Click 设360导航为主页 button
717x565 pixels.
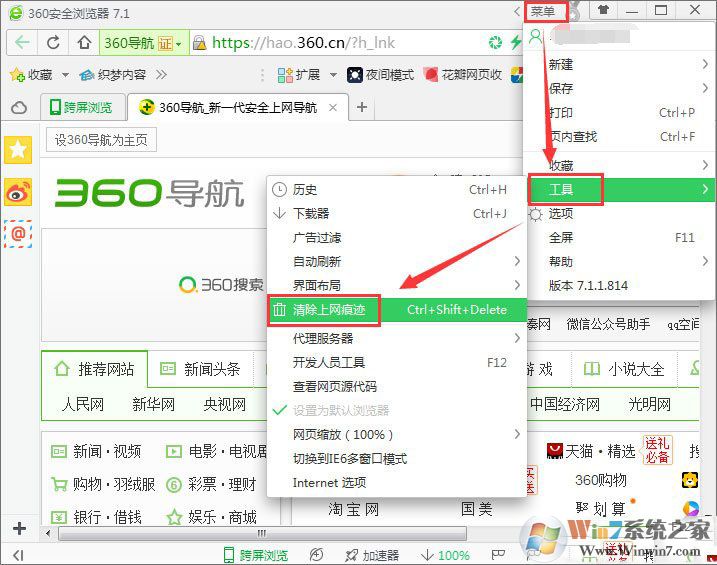(x=101, y=140)
